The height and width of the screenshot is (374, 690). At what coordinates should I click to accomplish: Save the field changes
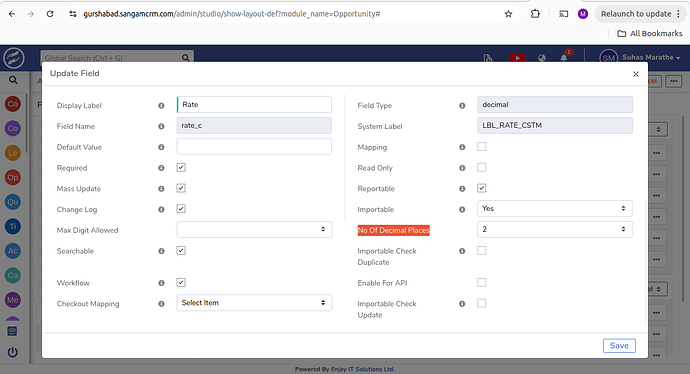point(619,346)
